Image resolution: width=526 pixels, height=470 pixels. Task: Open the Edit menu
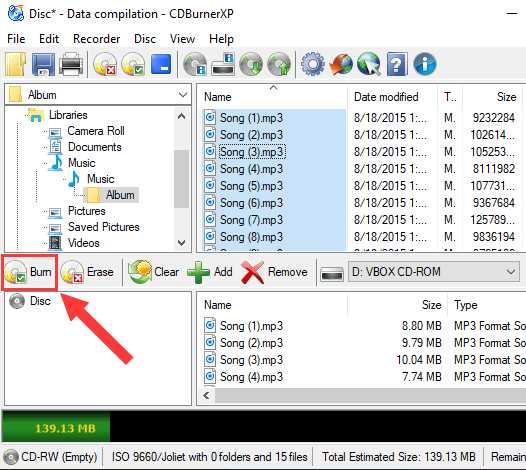[x=49, y=39]
